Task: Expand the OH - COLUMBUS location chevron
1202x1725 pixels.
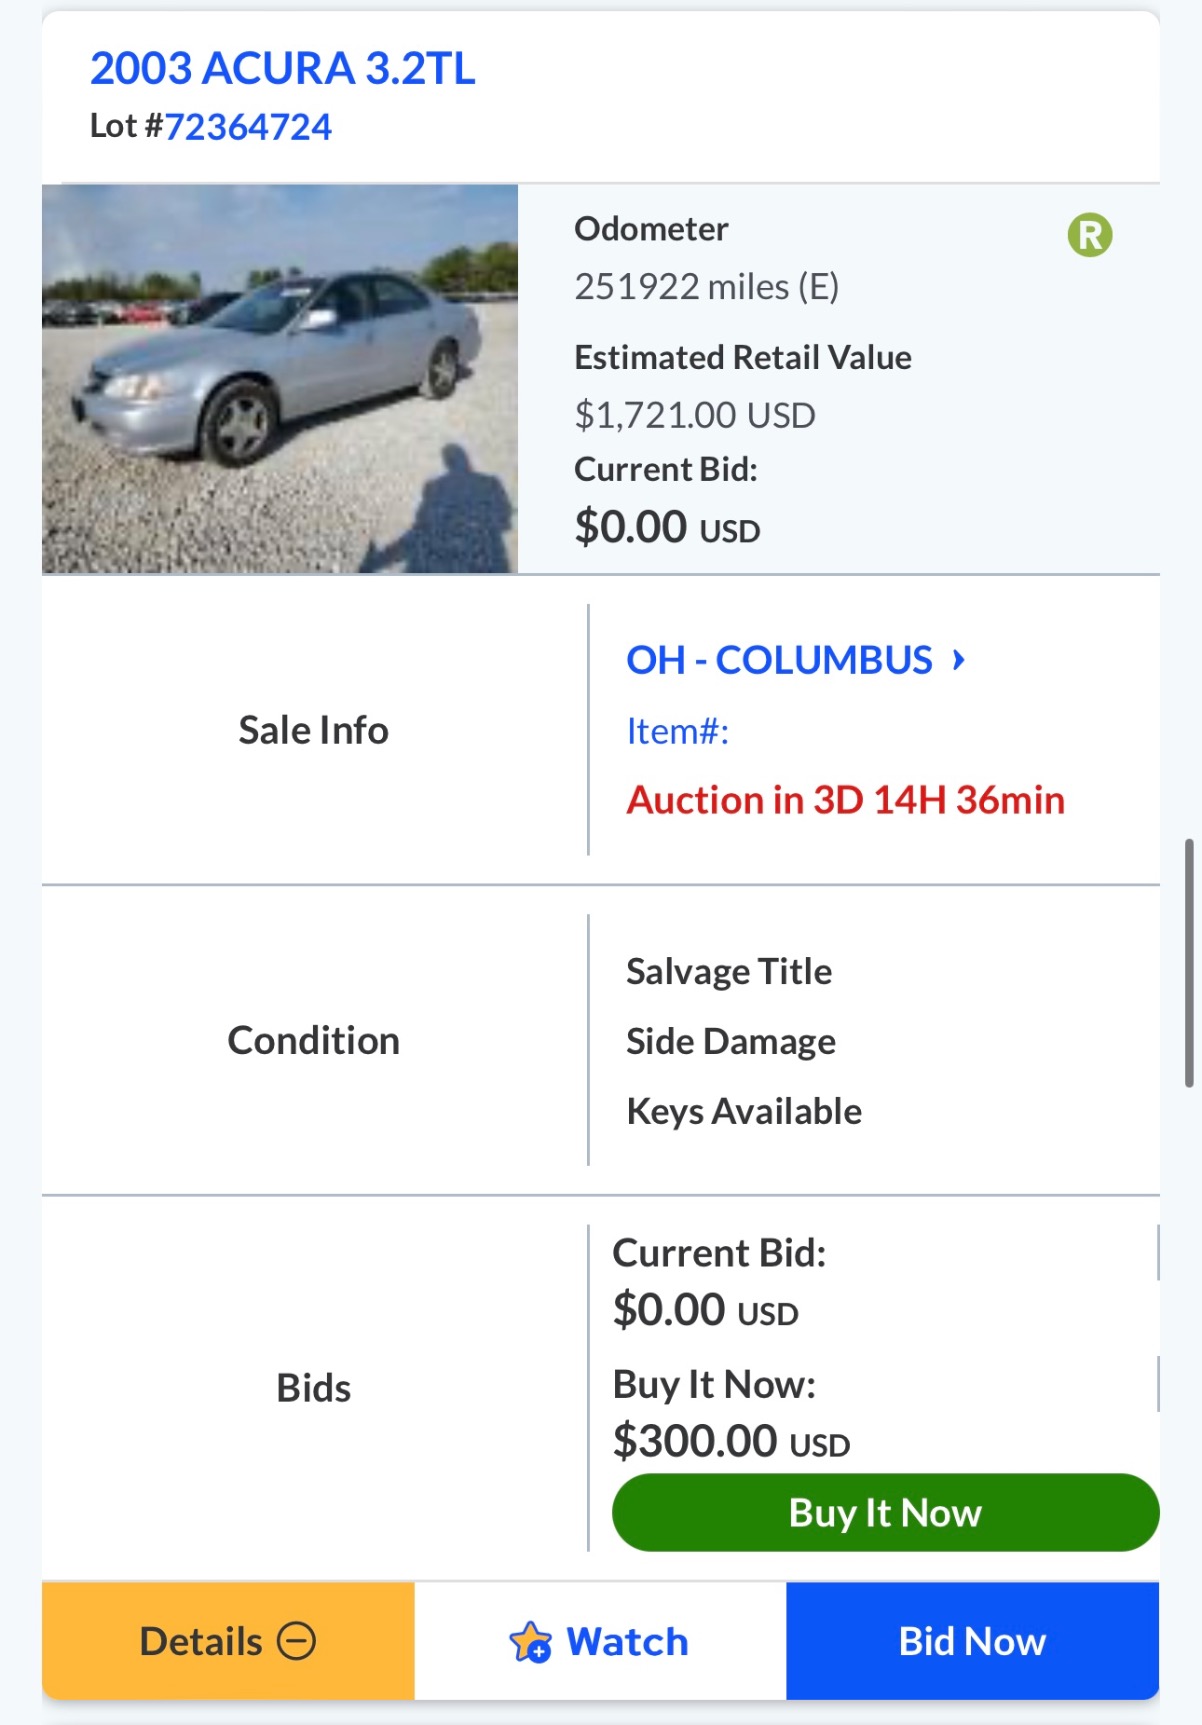Action: tap(958, 660)
